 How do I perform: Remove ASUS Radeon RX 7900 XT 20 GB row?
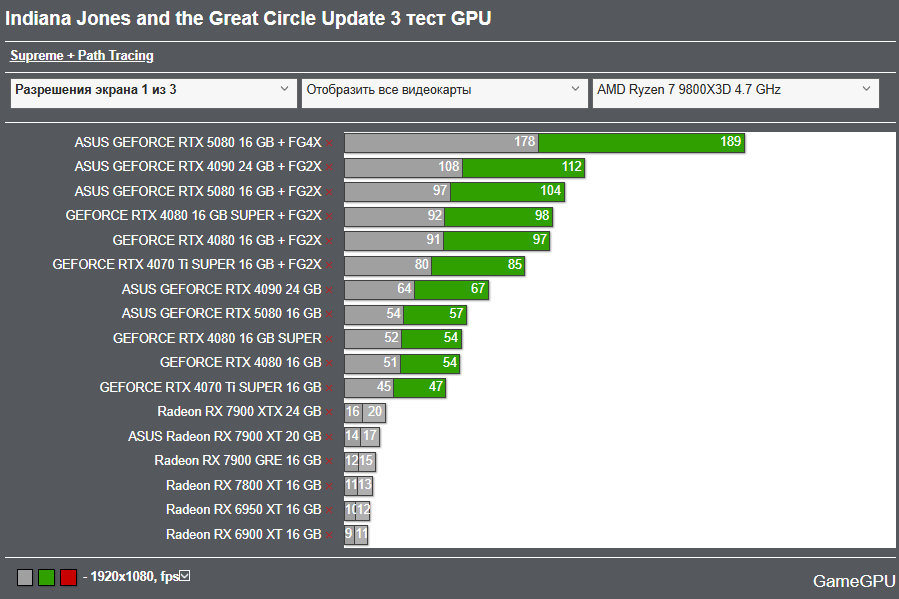point(329,437)
